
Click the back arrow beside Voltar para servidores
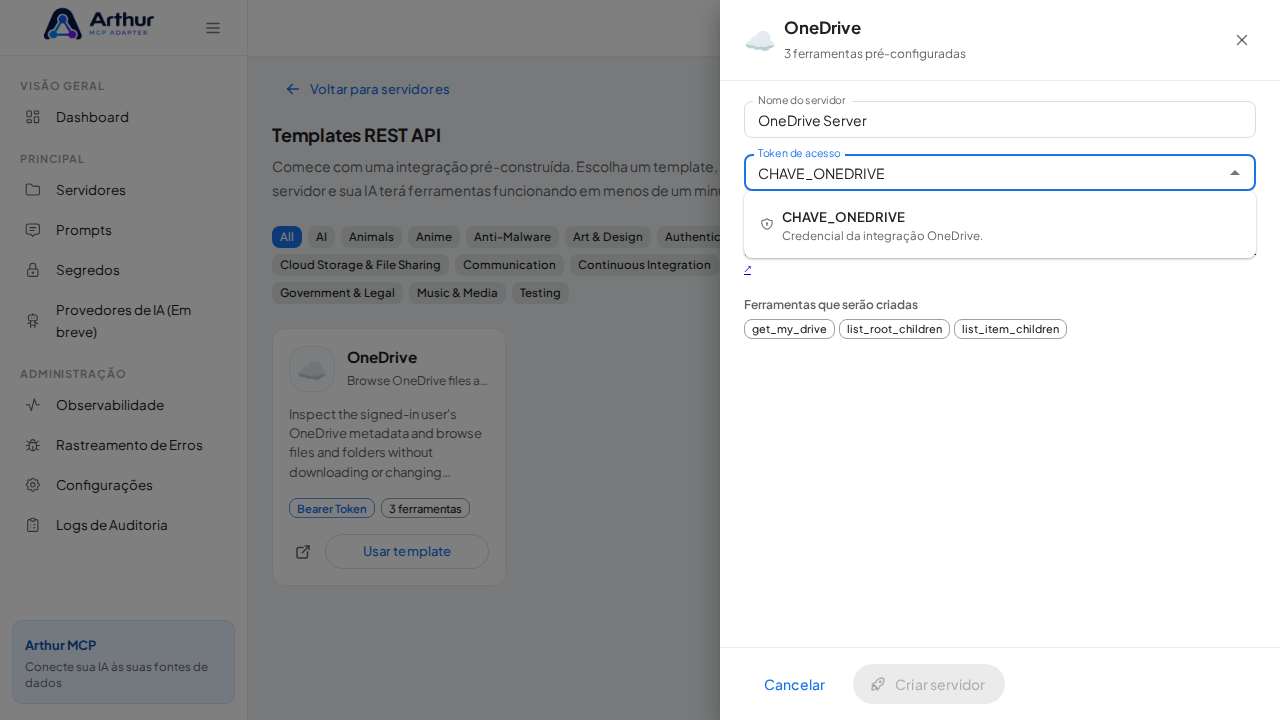[293, 89]
